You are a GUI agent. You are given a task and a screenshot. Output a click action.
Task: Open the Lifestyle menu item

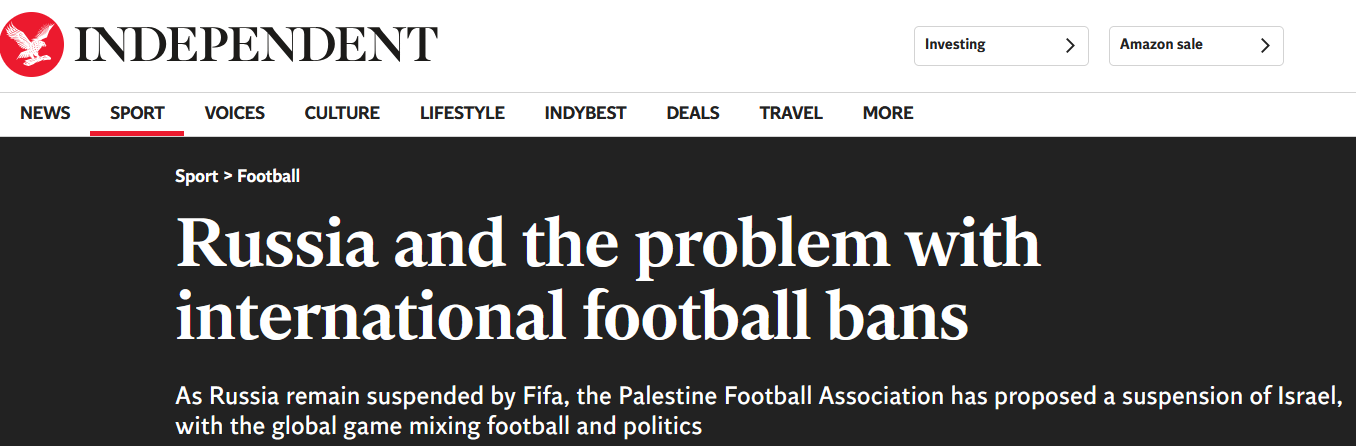[x=462, y=113]
